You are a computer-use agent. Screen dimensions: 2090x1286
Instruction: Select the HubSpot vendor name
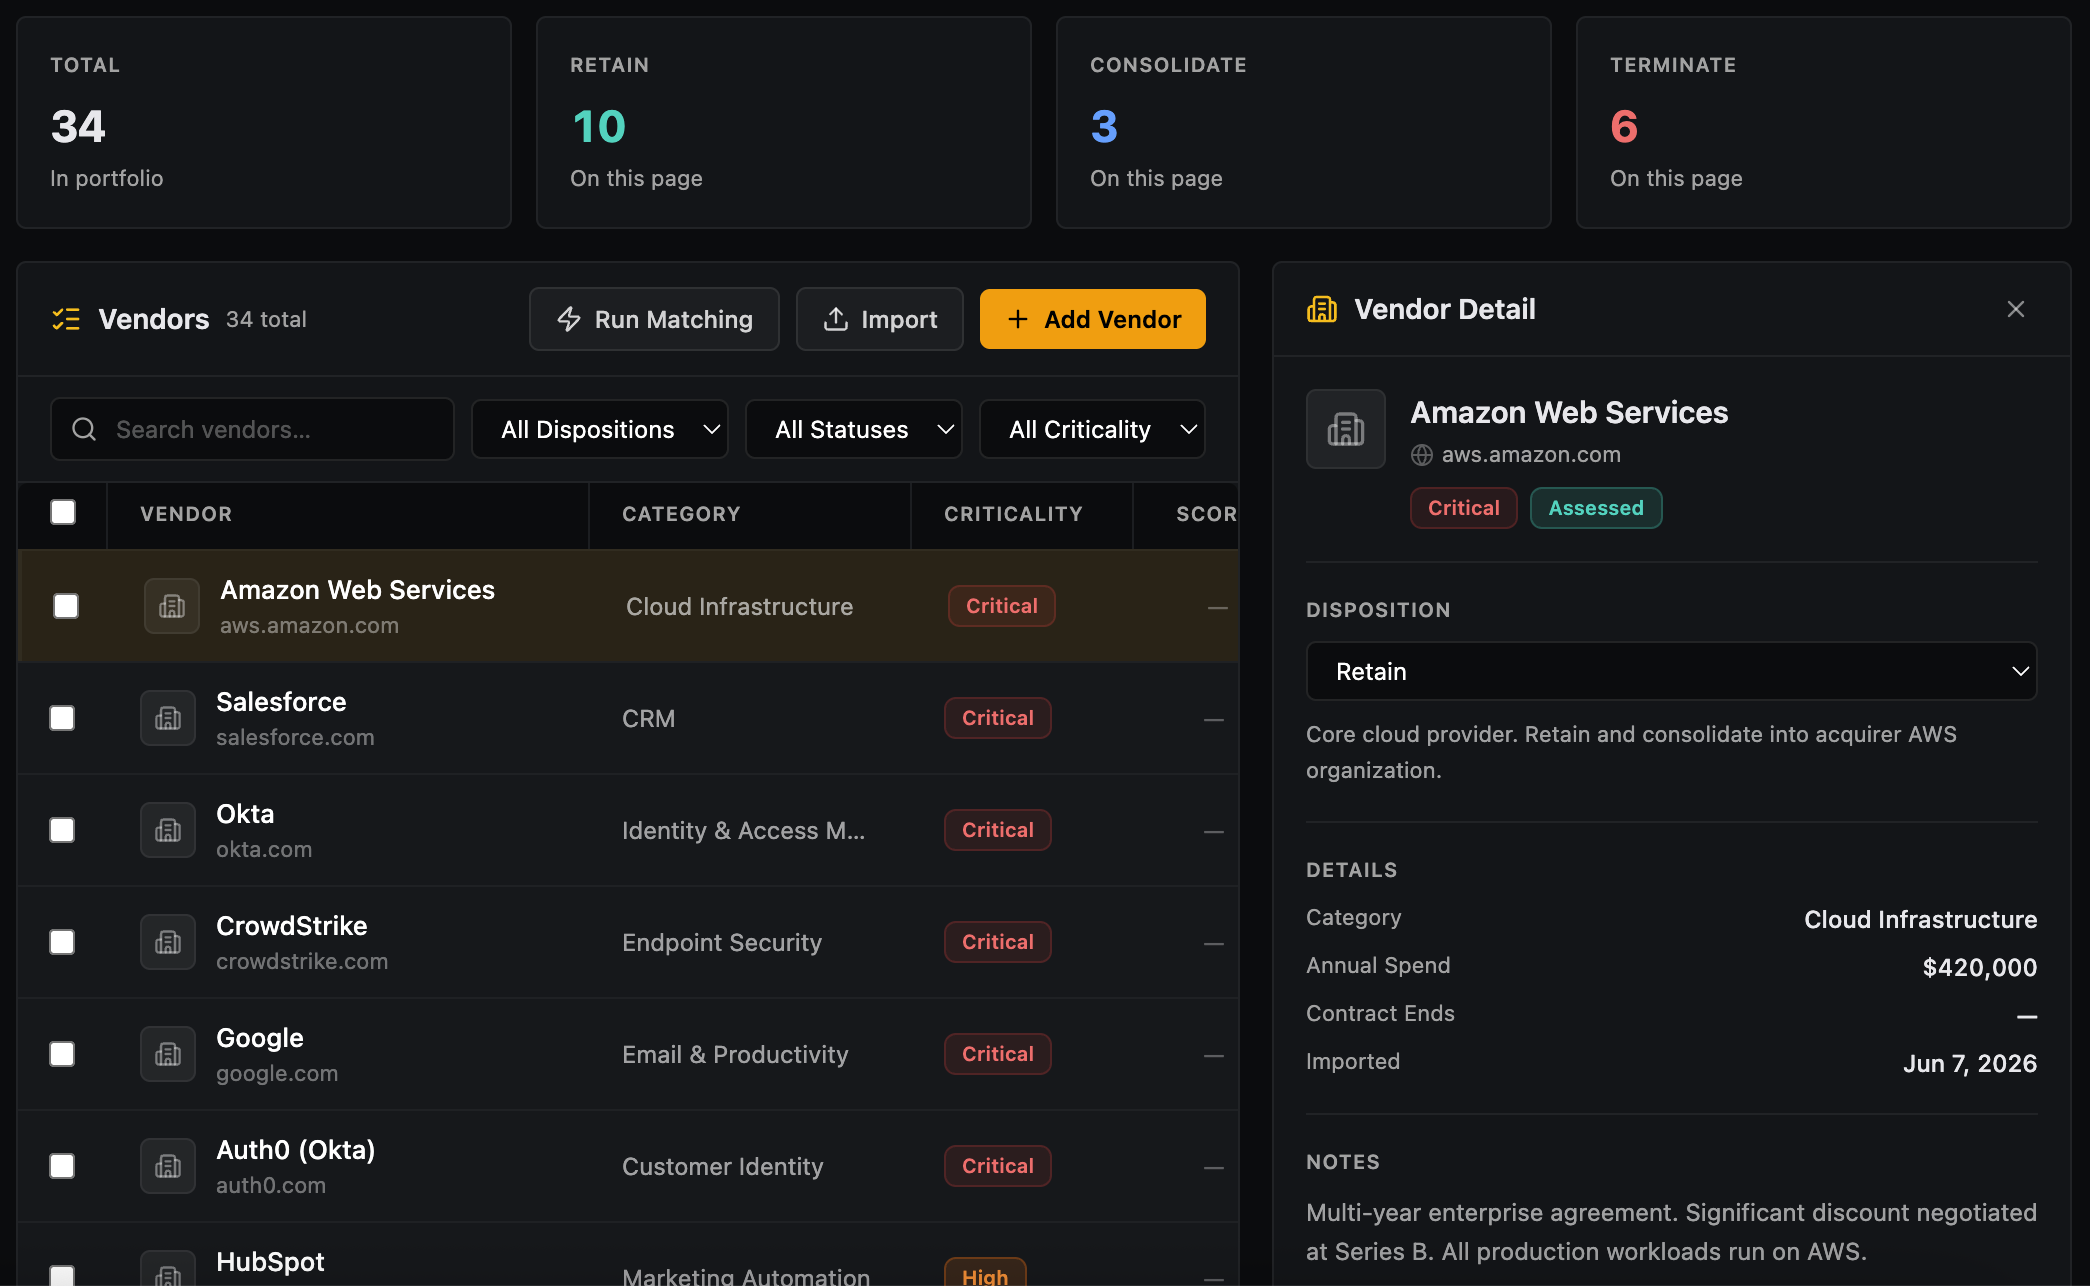[x=270, y=1262]
